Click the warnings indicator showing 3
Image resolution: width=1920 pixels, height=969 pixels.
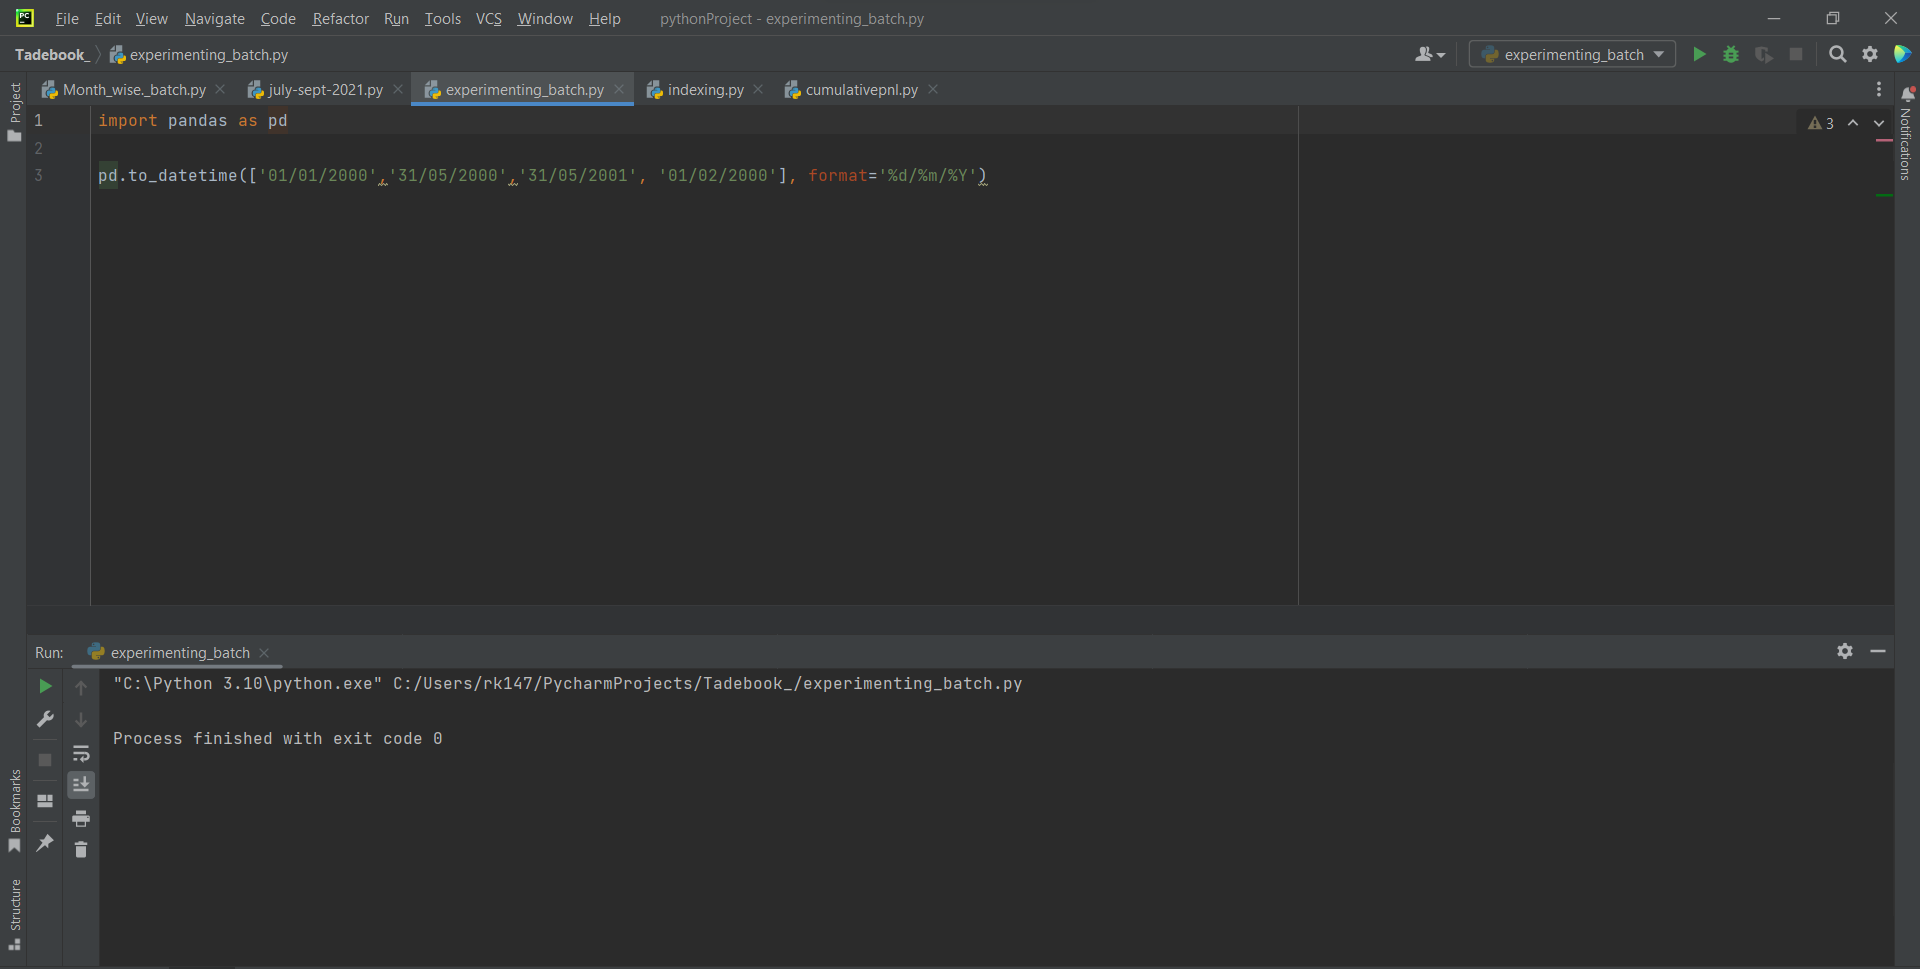[x=1821, y=123]
